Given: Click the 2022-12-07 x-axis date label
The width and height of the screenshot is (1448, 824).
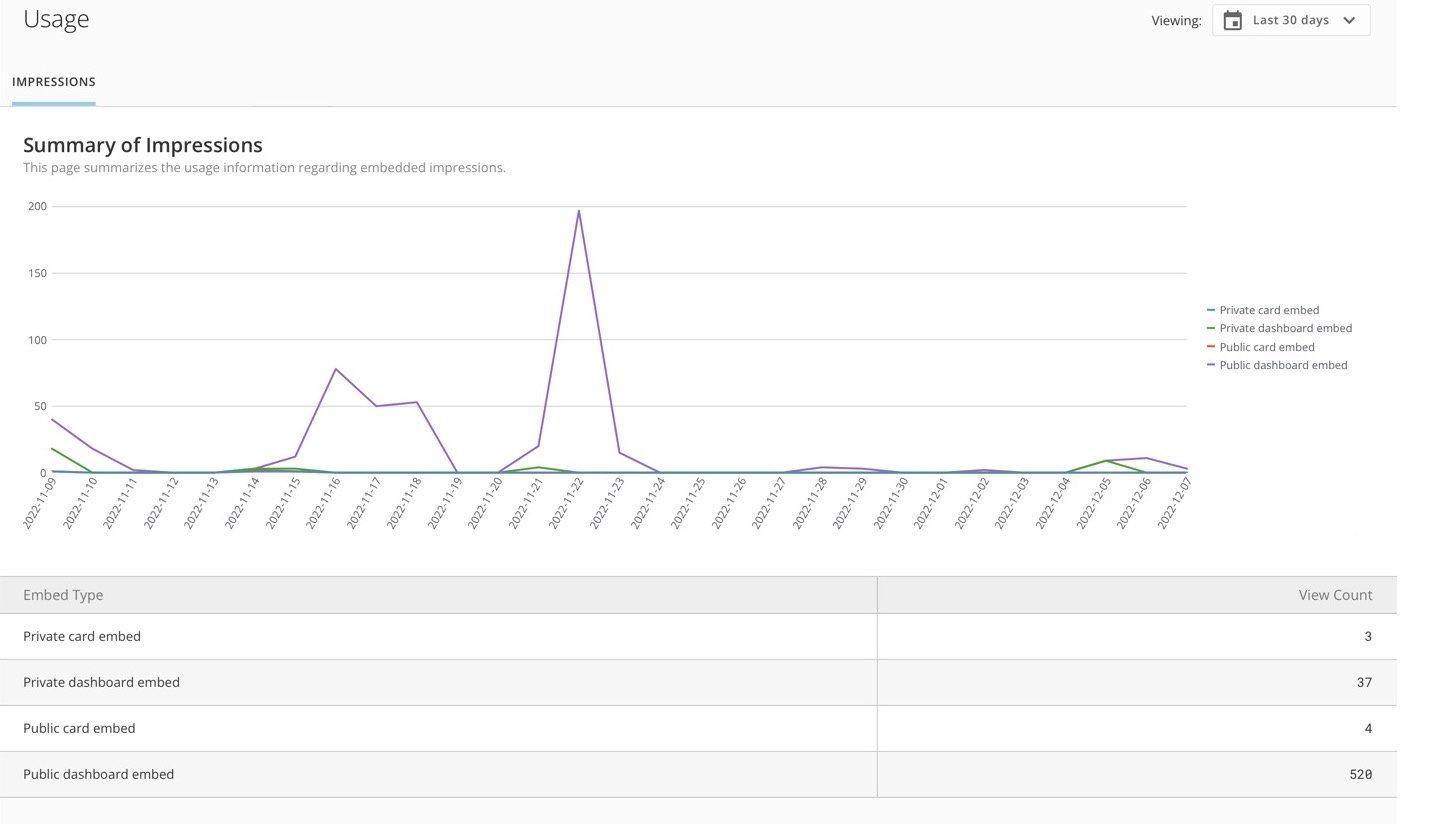Looking at the screenshot, I should point(1175,503).
